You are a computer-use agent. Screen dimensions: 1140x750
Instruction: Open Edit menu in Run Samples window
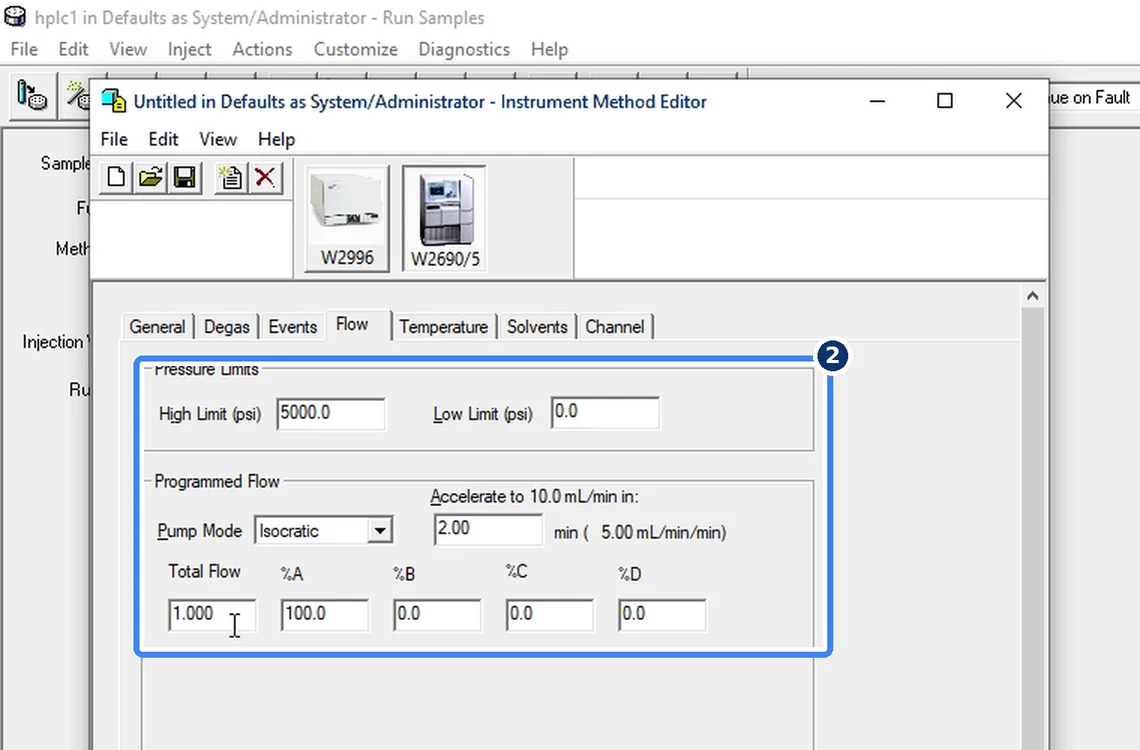[x=73, y=49]
